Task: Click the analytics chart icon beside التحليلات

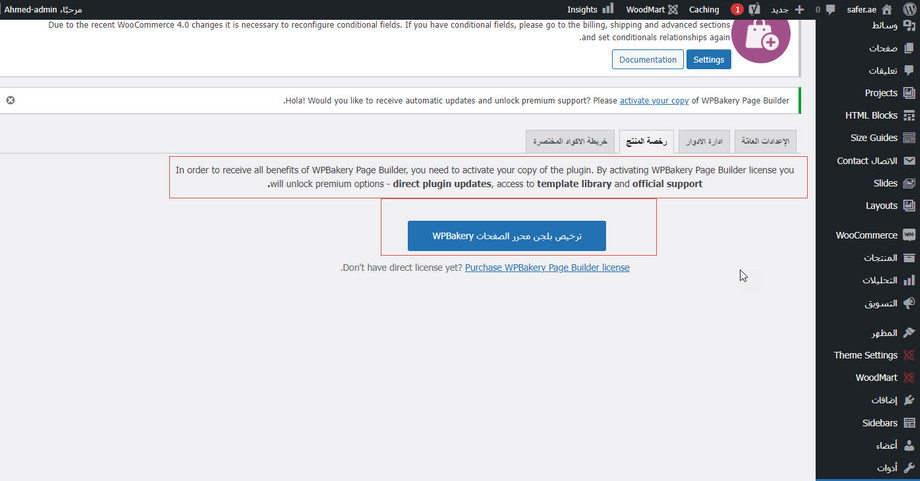Action: [x=909, y=280]
